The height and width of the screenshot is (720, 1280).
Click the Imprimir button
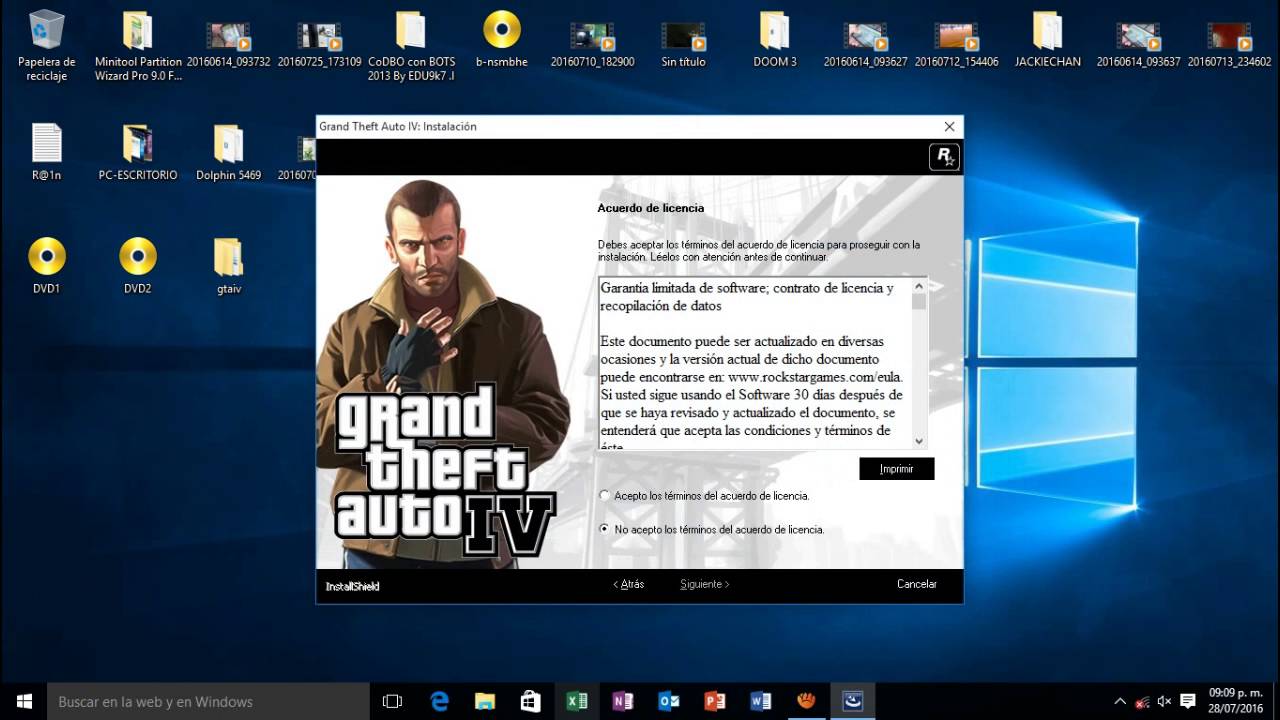pos(897,469)
